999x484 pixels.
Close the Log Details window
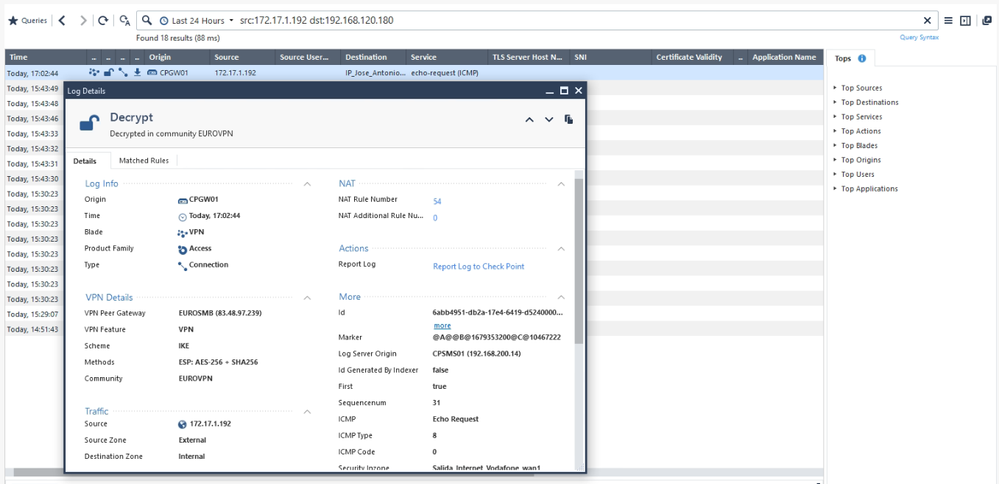coord(579,91)
